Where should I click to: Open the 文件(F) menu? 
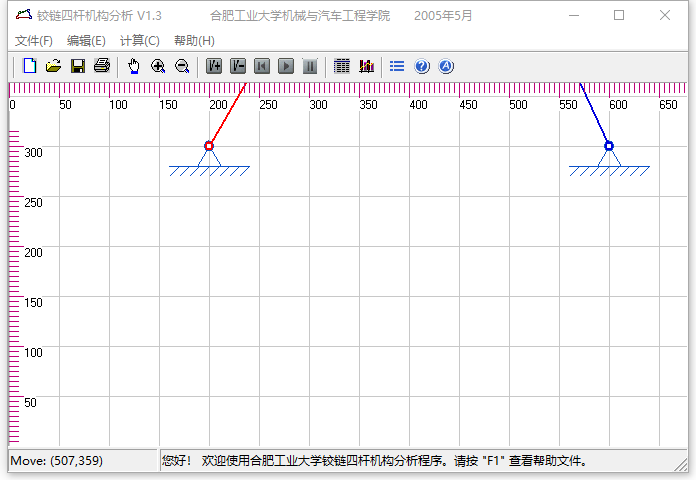(34, 41)
